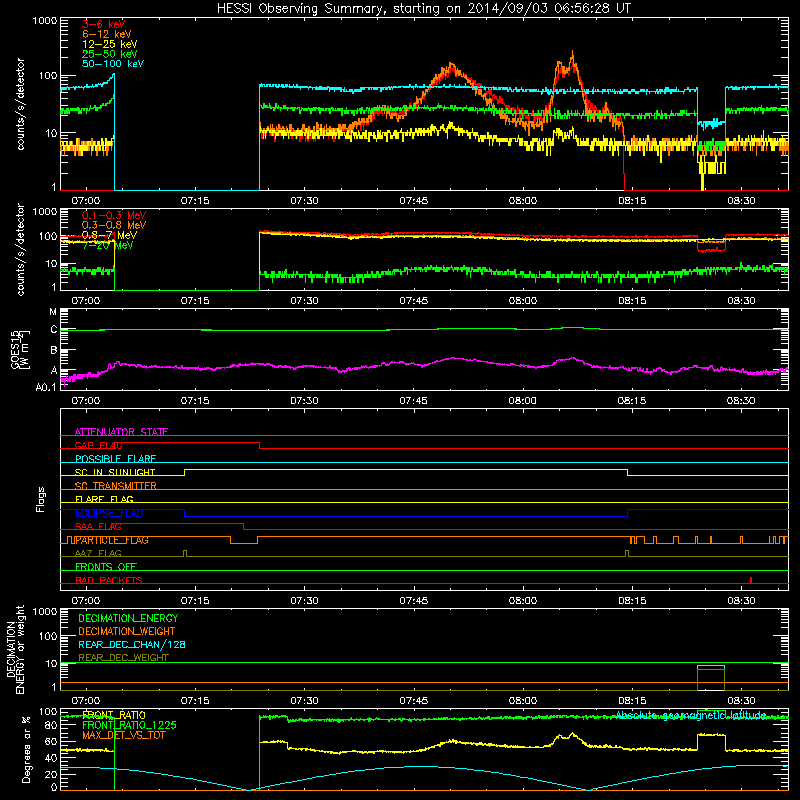
Task: Click the DECIMATION_ENERGY legend label
Action: click(128, 618)
